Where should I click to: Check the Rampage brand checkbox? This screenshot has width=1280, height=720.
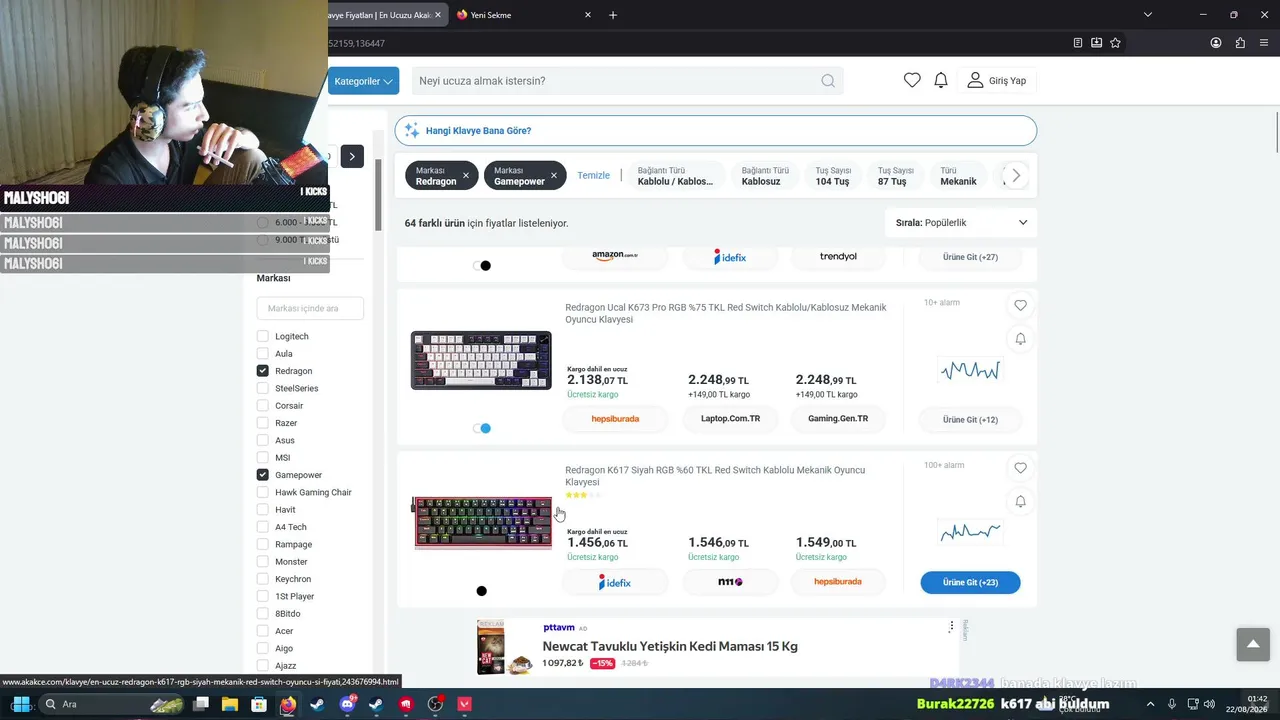coord(263,545)
